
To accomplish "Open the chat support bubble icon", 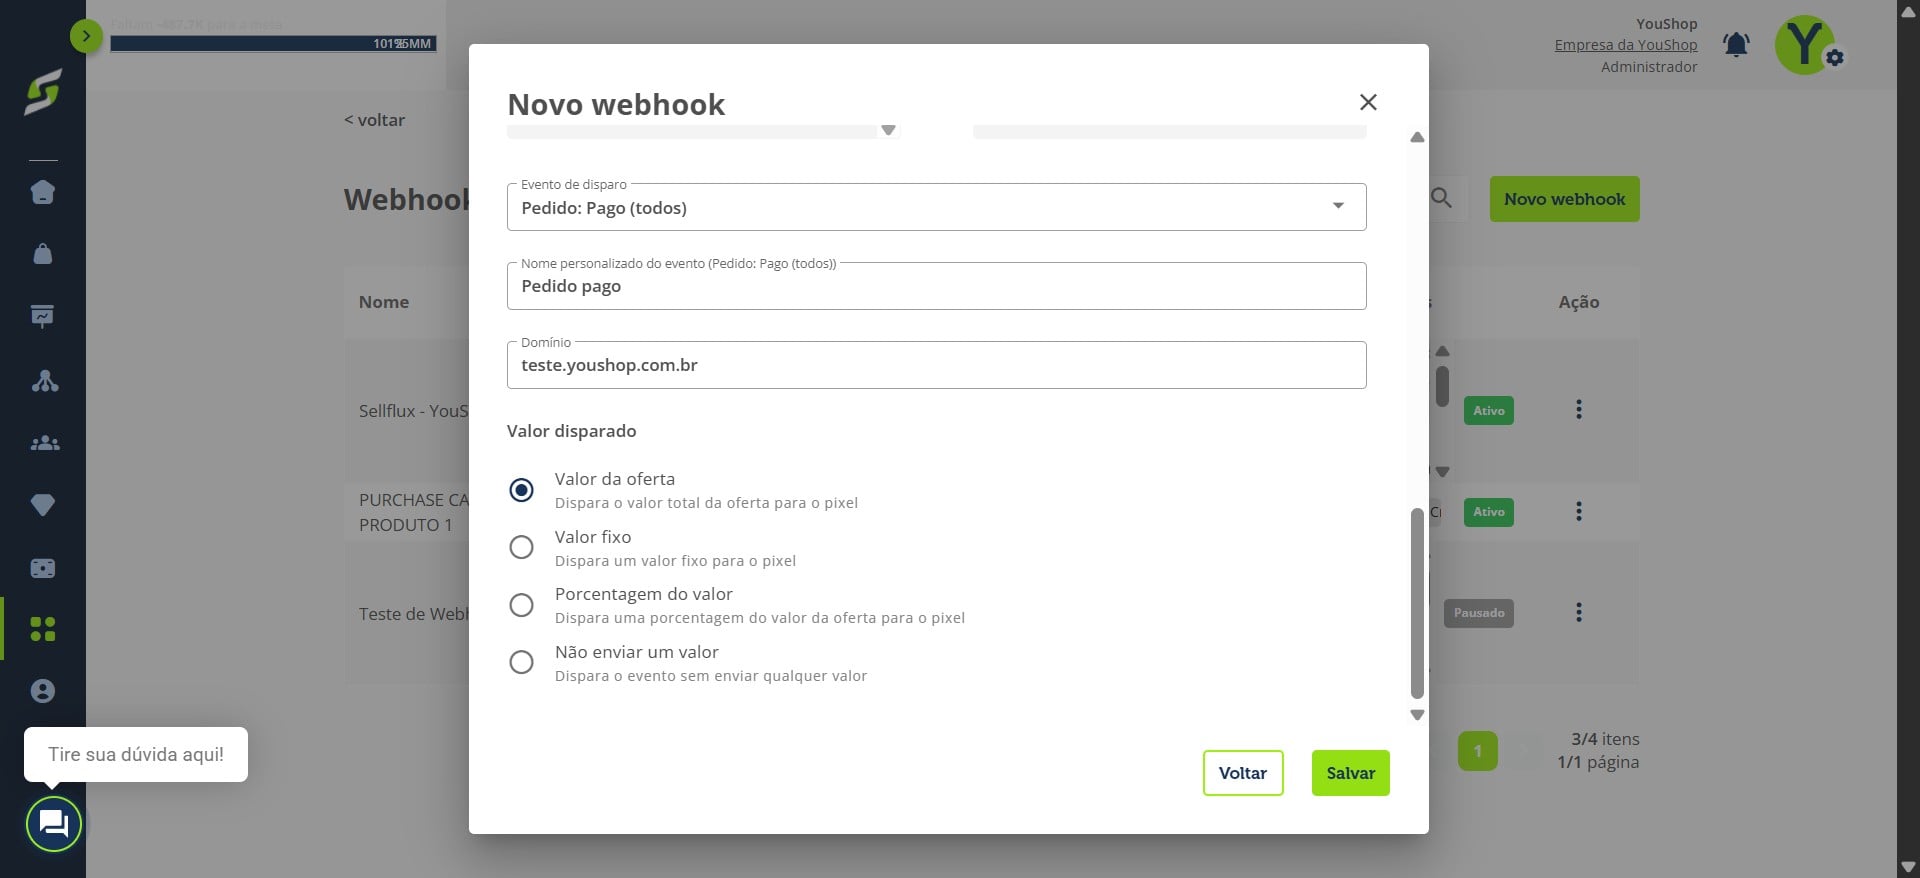I will [54, 824].
